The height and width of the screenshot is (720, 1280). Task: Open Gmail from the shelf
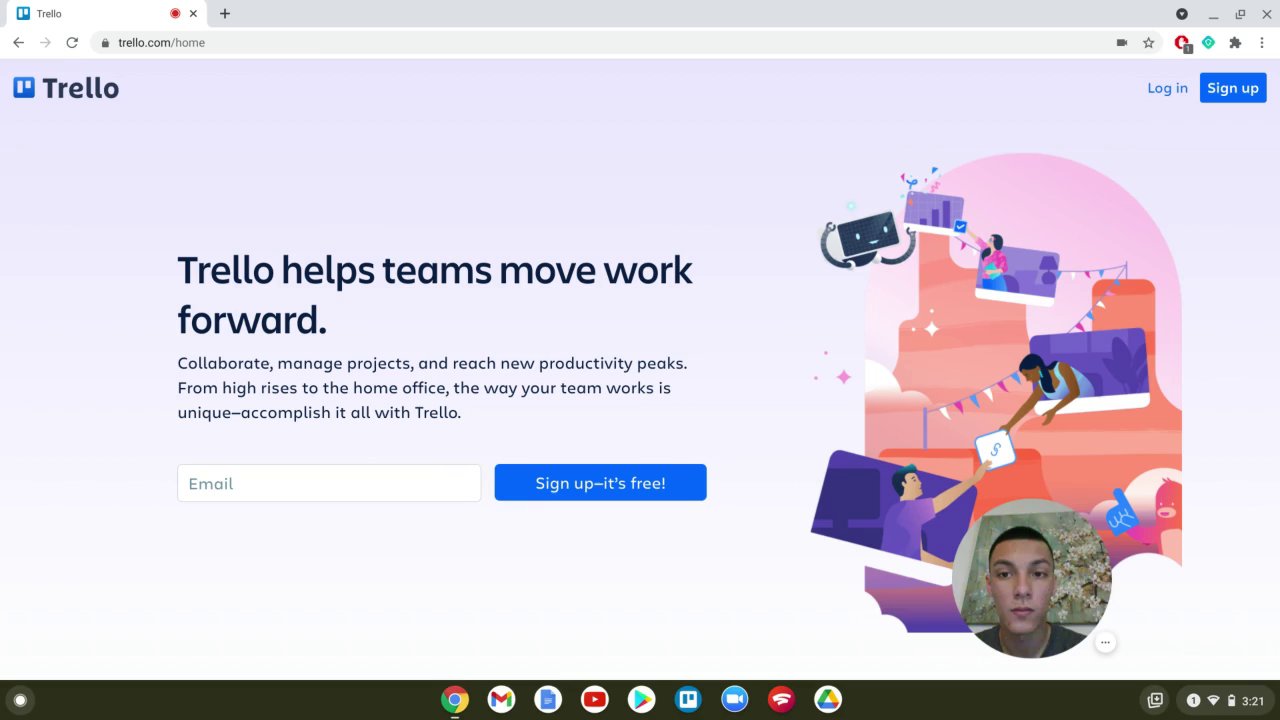pyautogui.click(x=501, y=700)
